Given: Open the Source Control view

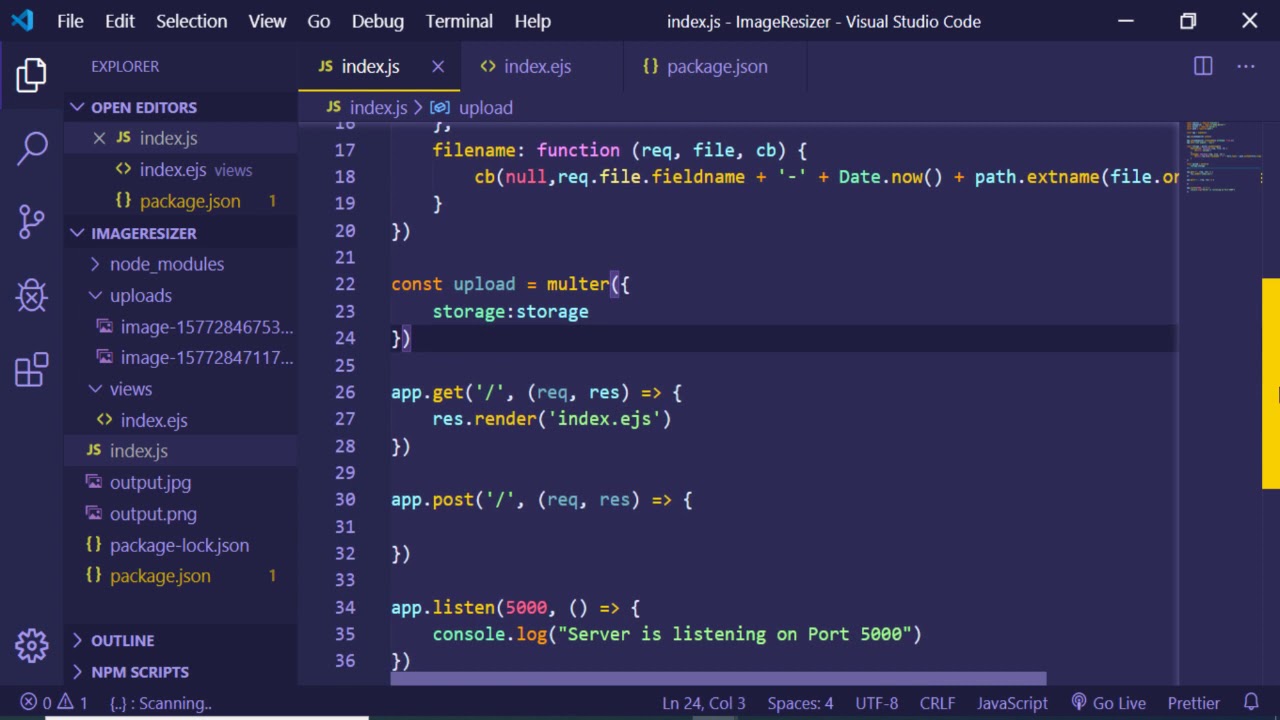Looking at the screenshot, I should coord(32,221).
